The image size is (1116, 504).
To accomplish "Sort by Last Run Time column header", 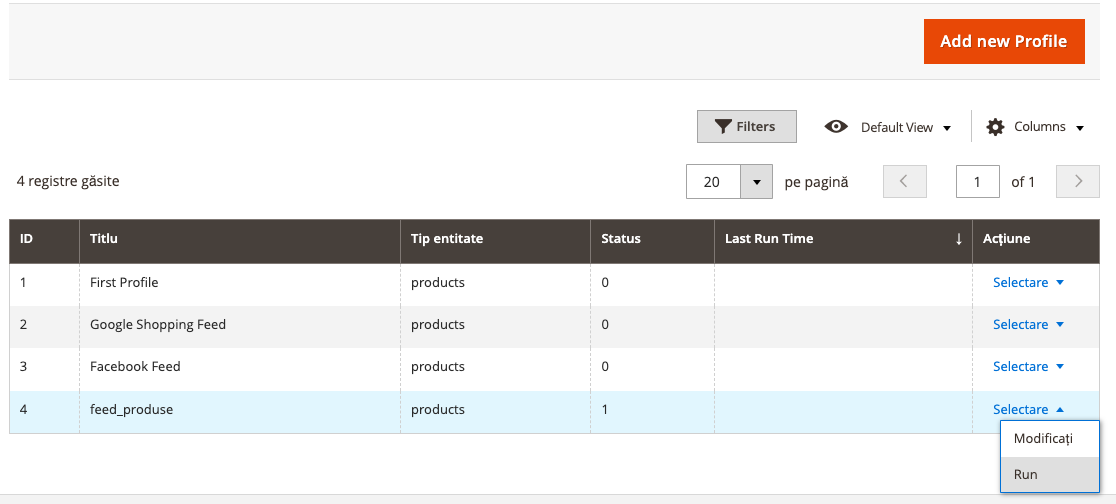I will click(x=843, y=239).
